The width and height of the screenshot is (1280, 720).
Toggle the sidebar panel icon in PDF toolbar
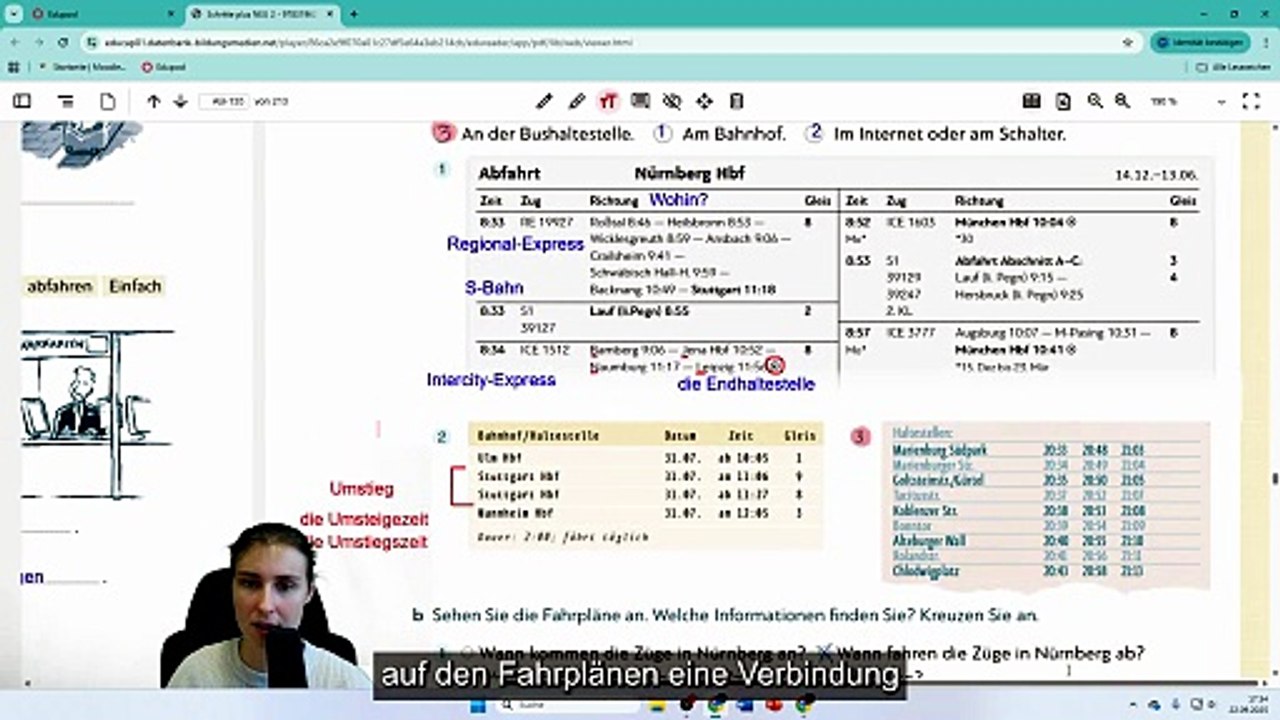click(21, 101)
